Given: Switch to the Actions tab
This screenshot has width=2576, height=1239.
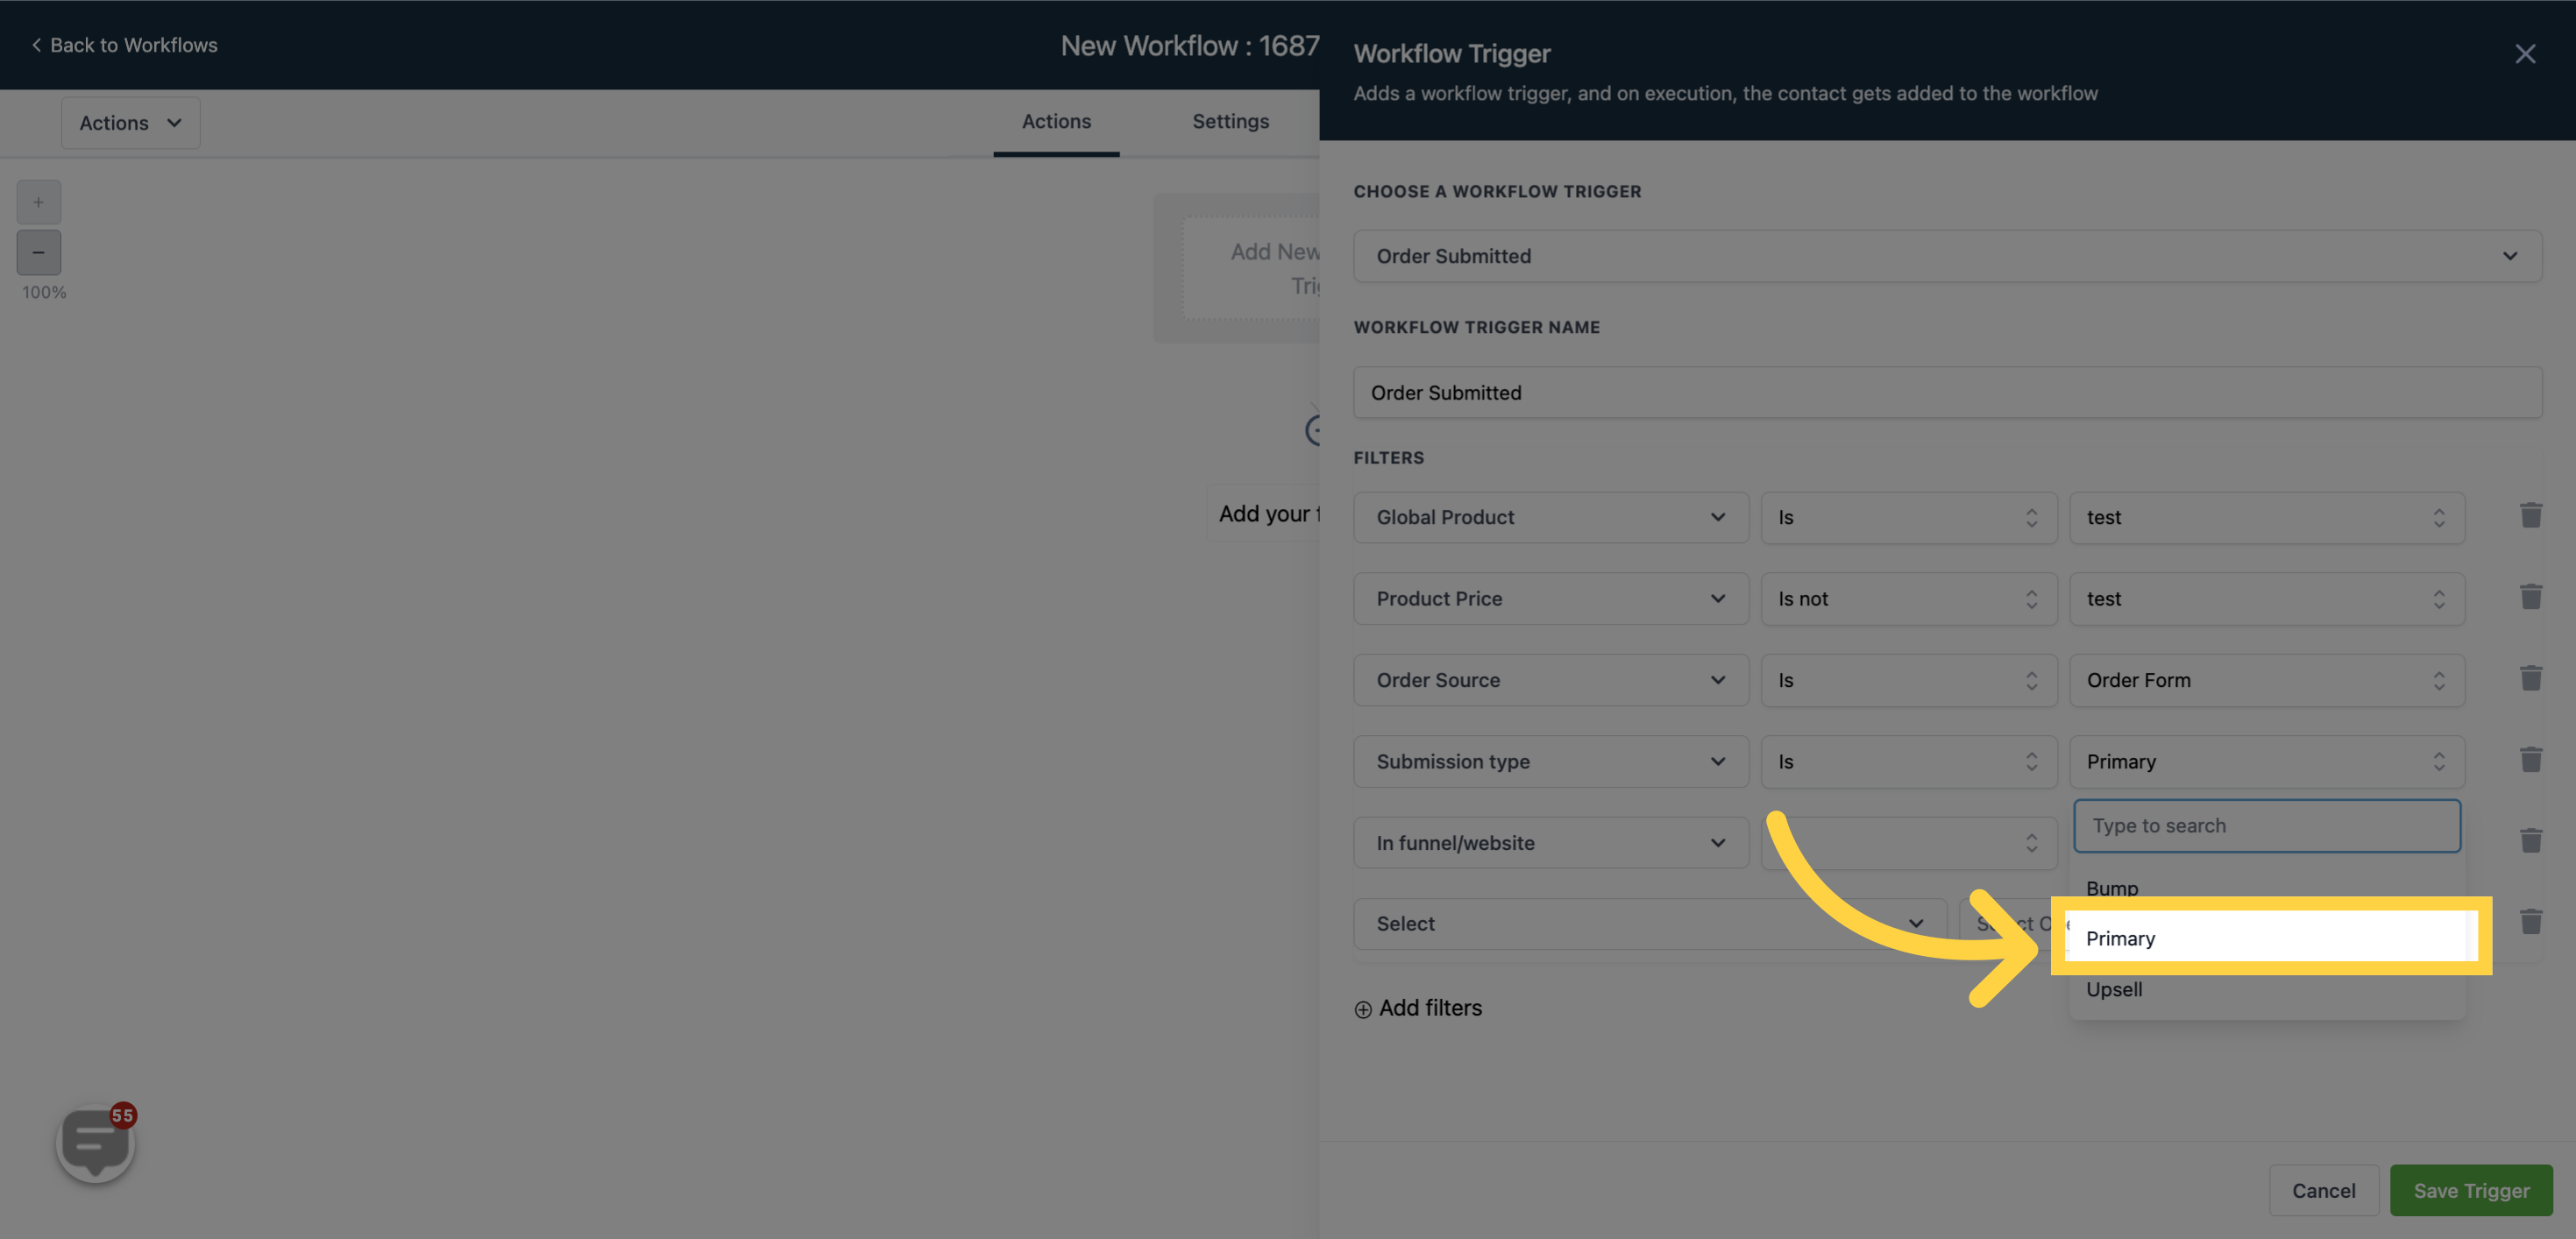Looking at the screenshot, I should coord(1056,122).
